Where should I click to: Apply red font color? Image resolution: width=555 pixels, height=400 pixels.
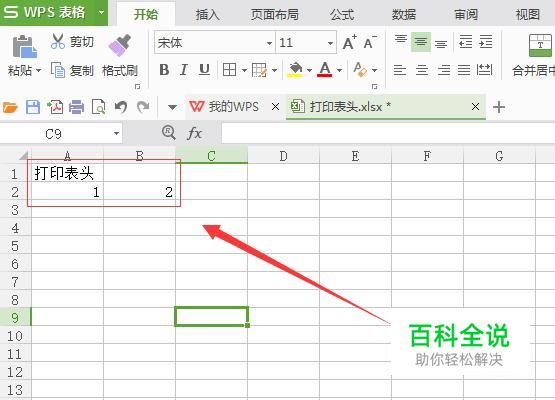(x=325, y=70)
